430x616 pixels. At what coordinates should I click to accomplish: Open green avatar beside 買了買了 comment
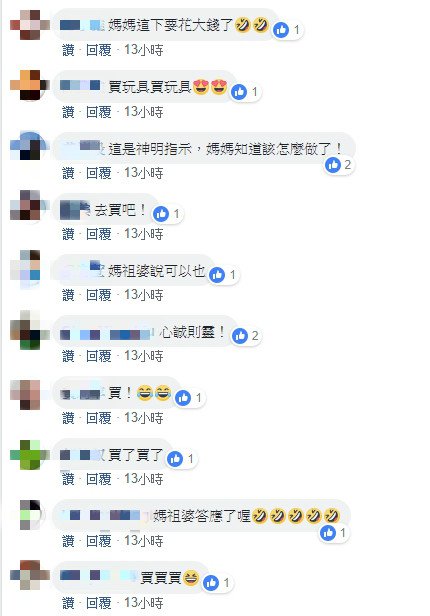pos(30,455)
